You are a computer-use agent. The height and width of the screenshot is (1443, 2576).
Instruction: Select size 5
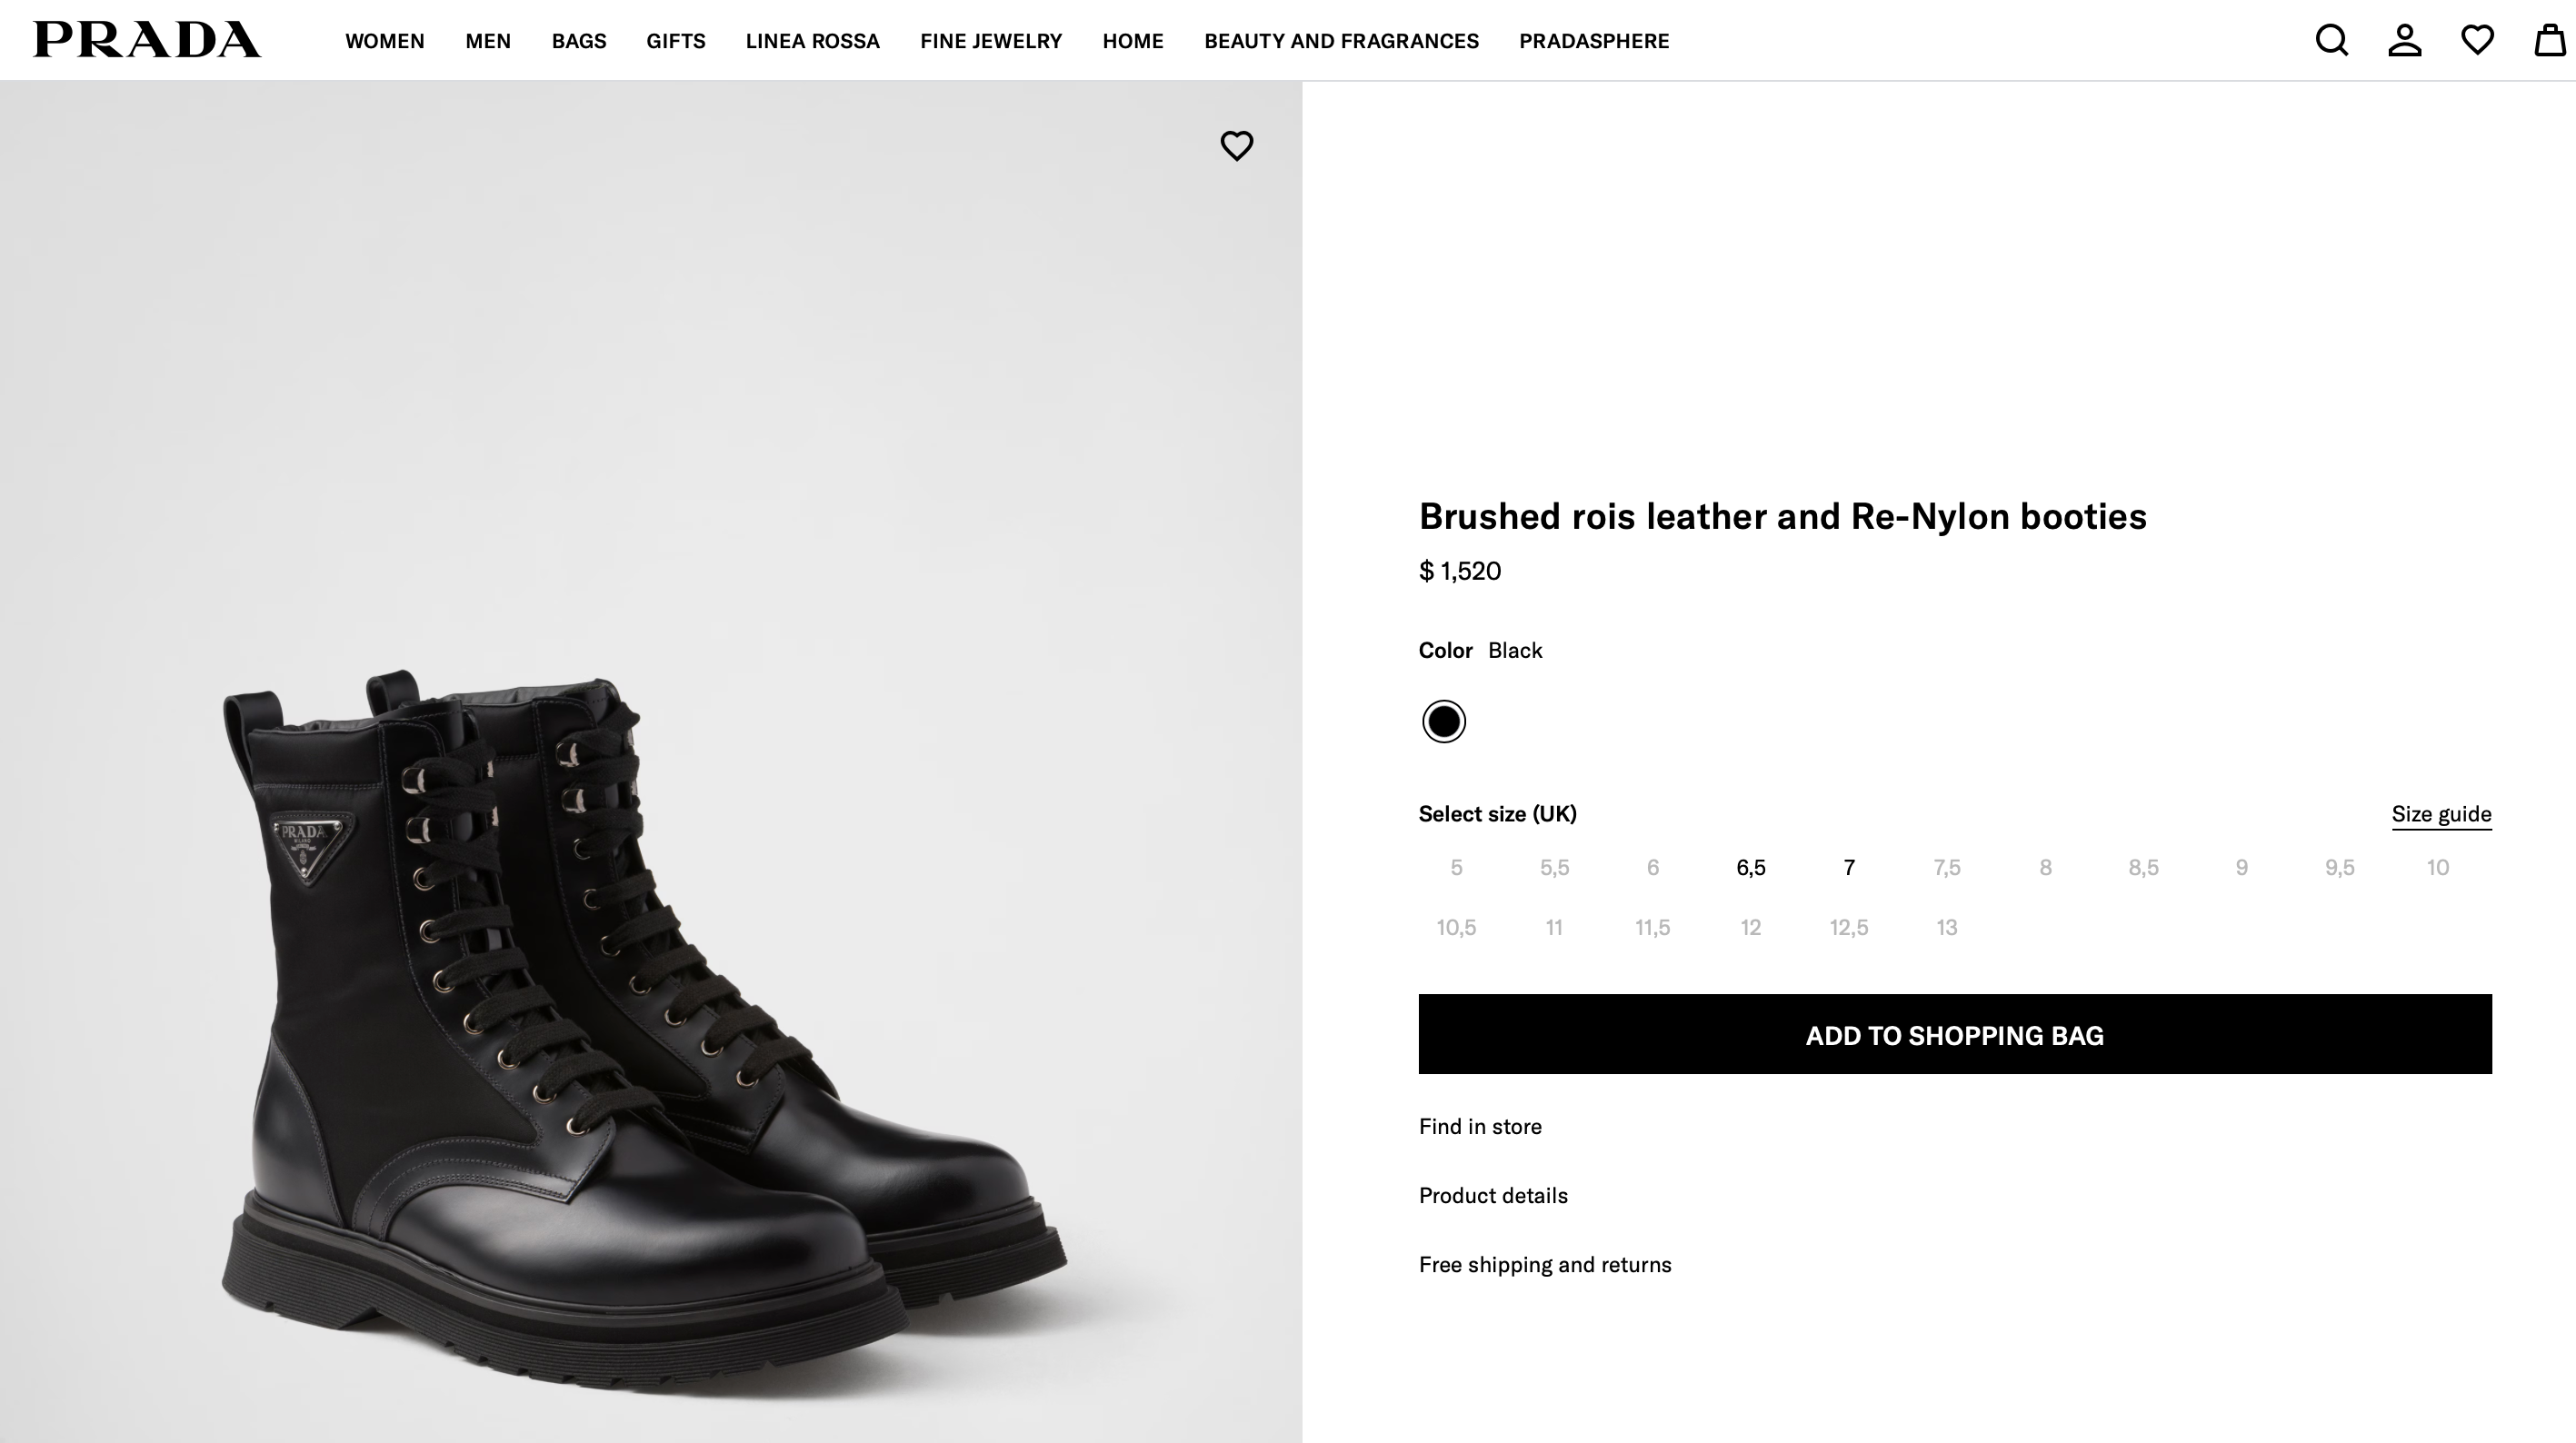1456,867
